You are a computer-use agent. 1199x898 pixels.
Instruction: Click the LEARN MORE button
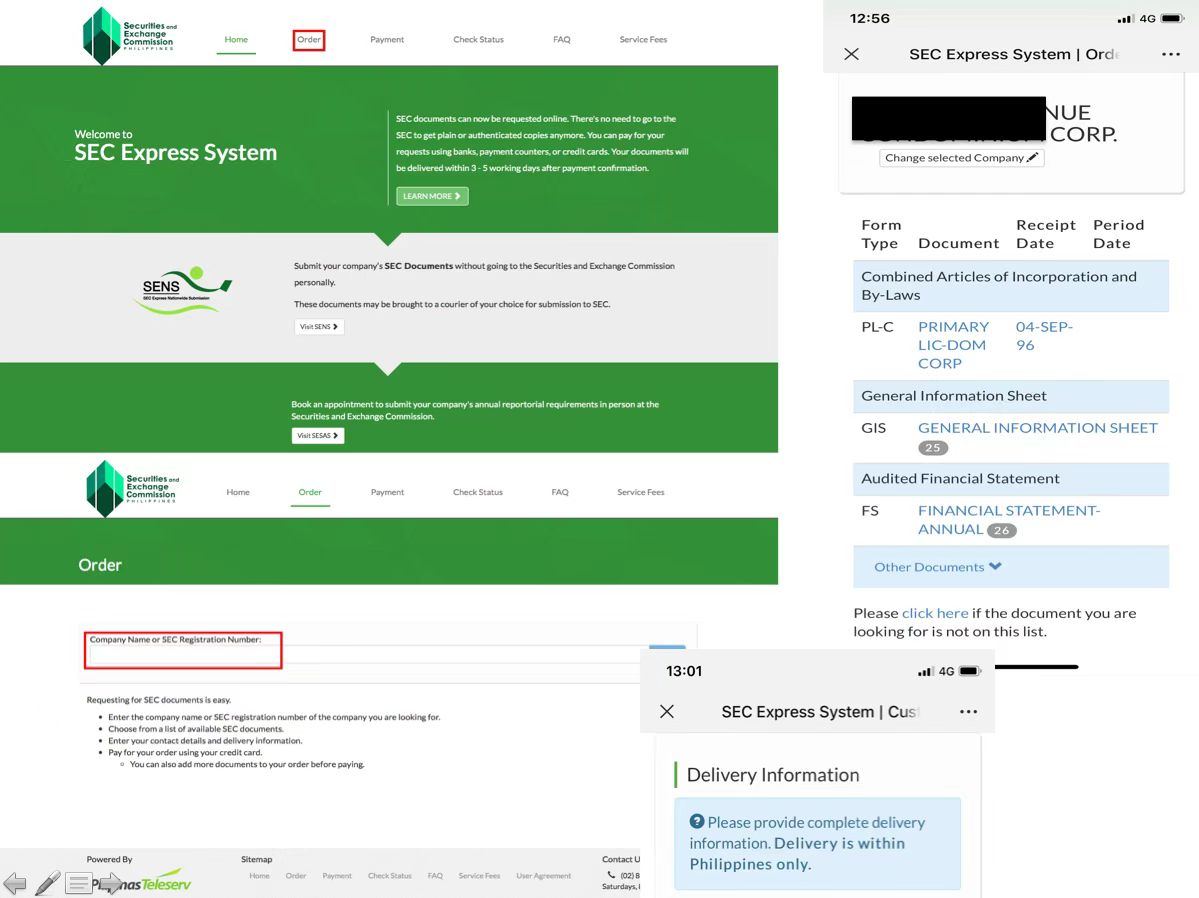[432, 196]
